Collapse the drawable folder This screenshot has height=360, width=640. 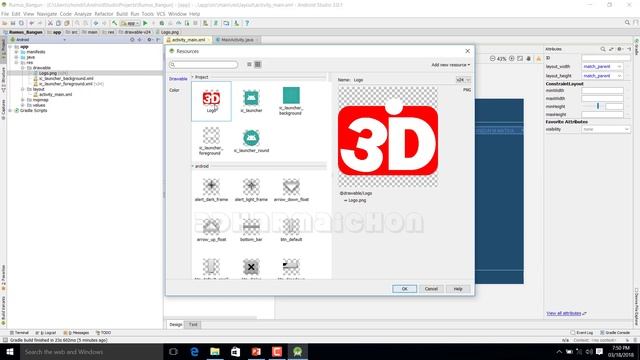(23, 68)
